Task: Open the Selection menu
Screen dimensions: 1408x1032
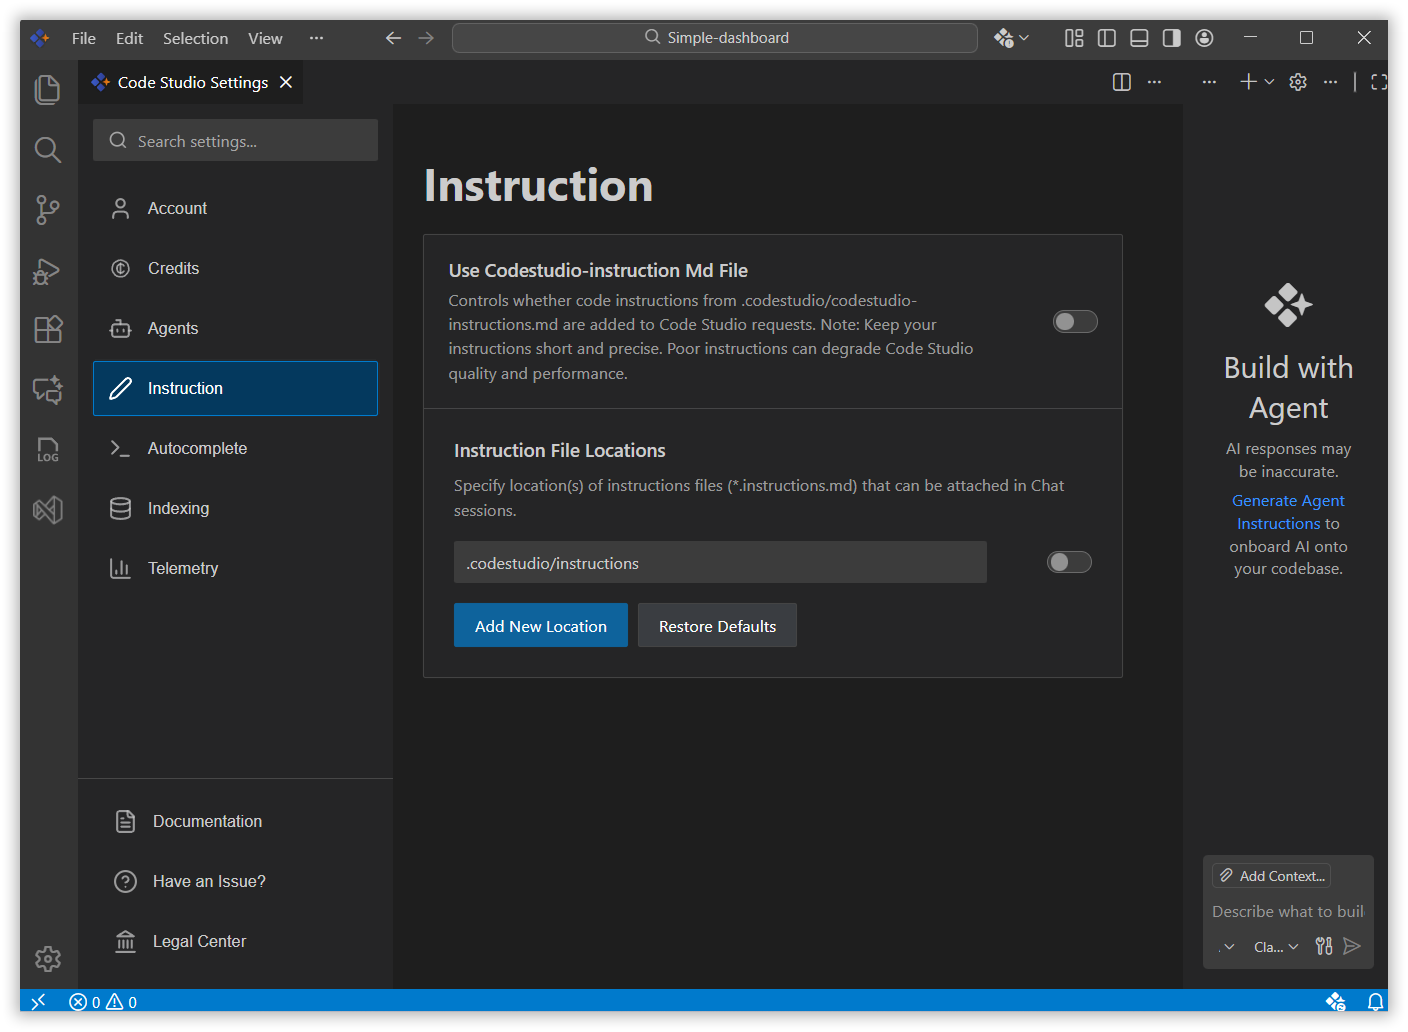Action: click(x=195, y=38)
